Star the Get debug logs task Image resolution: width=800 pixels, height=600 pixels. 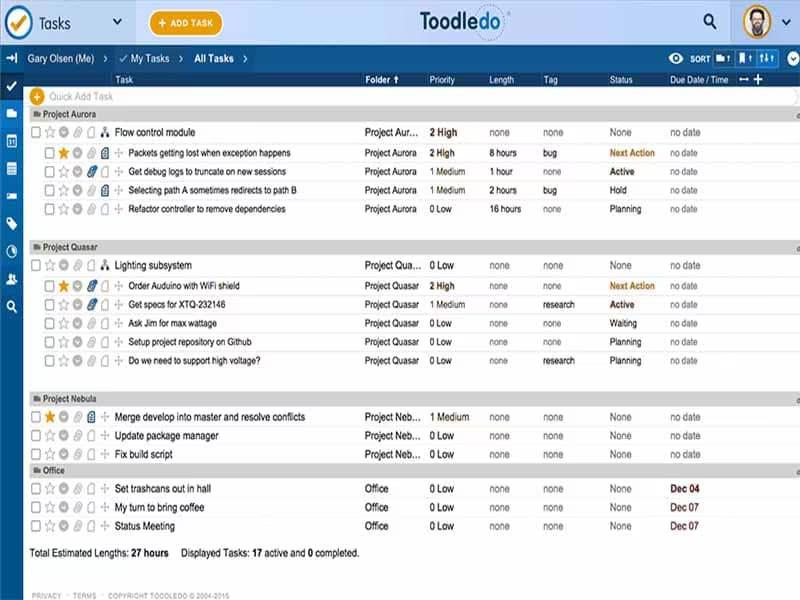click(63, 172)
